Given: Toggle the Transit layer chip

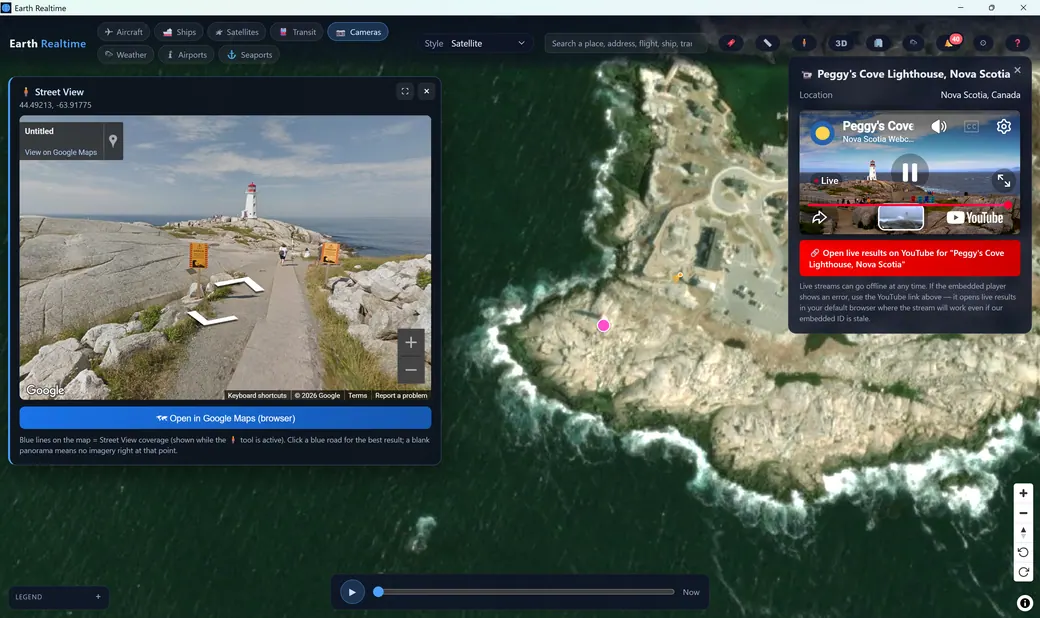Looking at the screenshot, I should [297, 32].
